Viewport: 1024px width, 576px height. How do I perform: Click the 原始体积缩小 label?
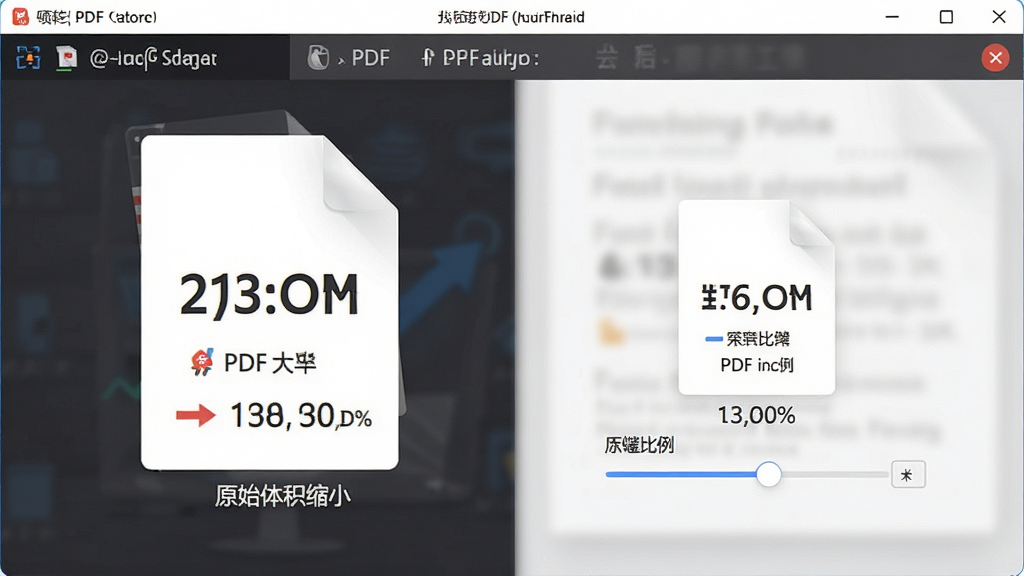(283, 496)
